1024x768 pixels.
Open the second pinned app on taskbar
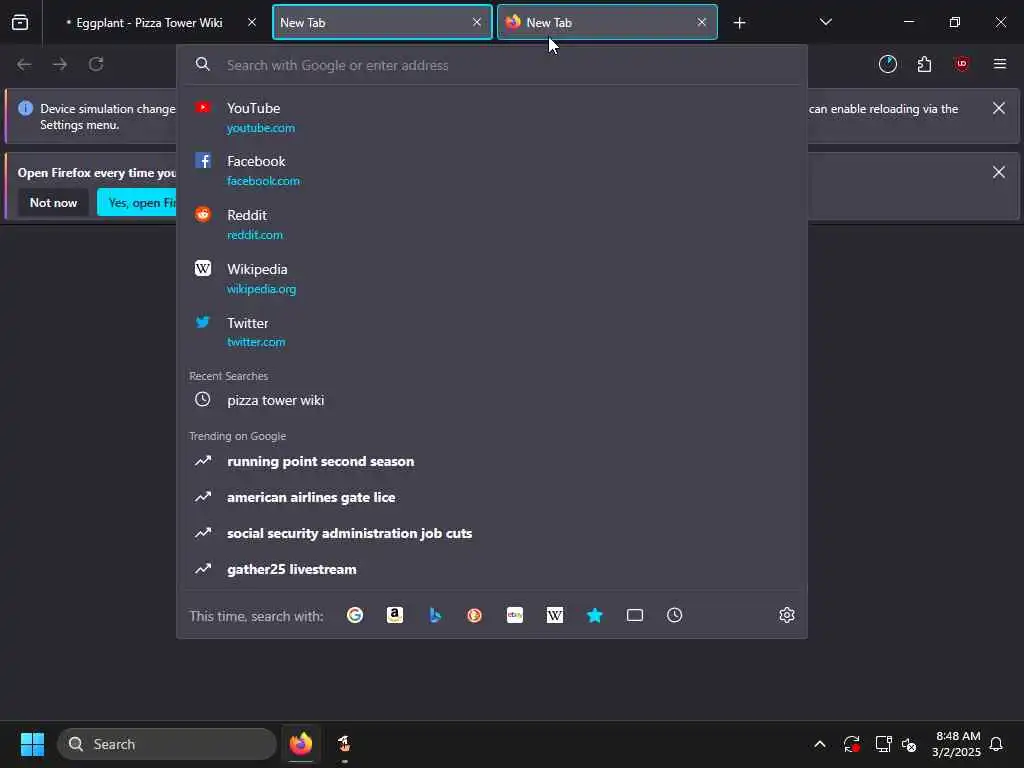(x=344, y=744)
